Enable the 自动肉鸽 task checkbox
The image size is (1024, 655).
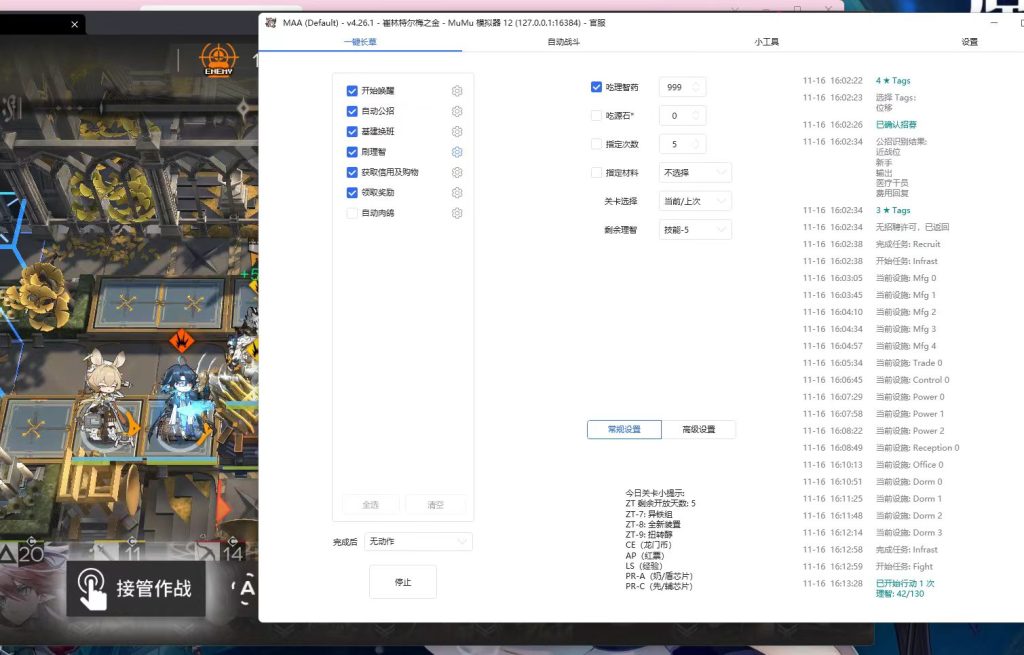352,213
